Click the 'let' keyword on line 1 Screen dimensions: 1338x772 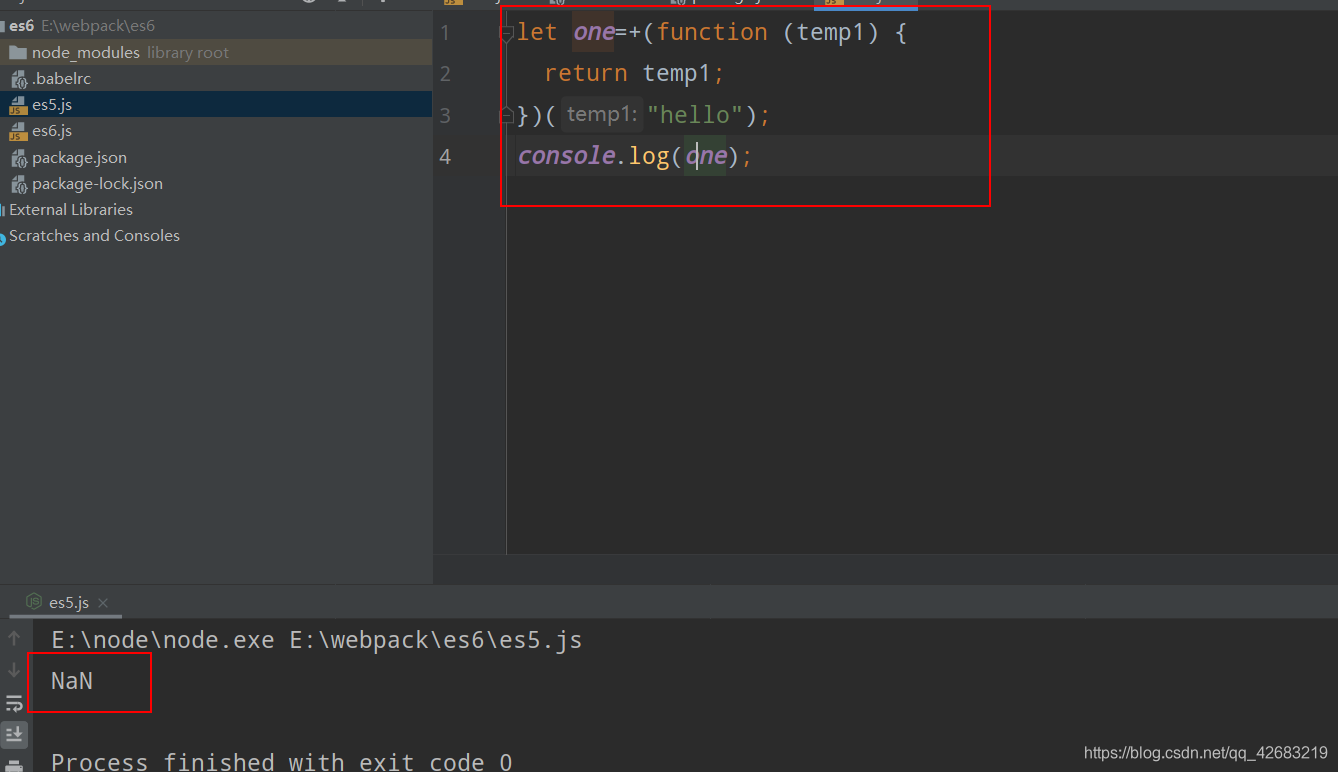click(x=537, y=32)
